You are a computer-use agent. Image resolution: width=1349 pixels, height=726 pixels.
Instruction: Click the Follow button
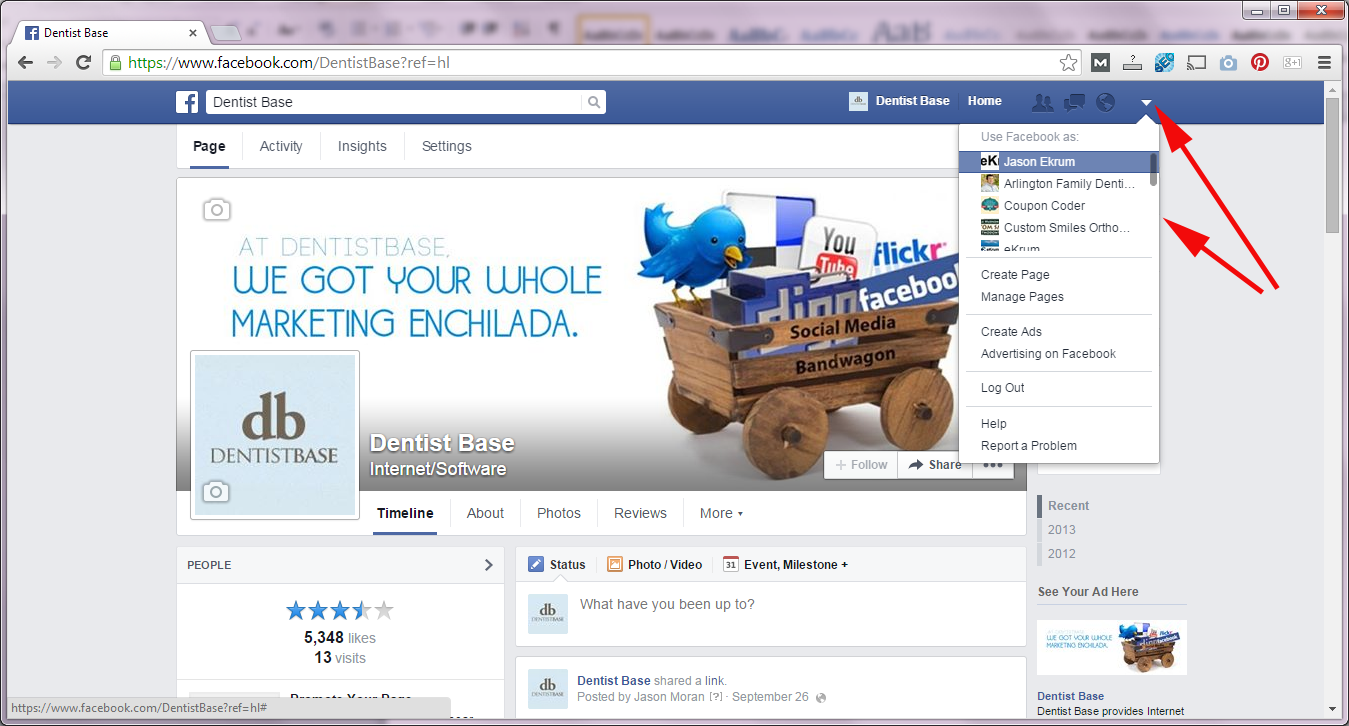(x=861, y=465)
